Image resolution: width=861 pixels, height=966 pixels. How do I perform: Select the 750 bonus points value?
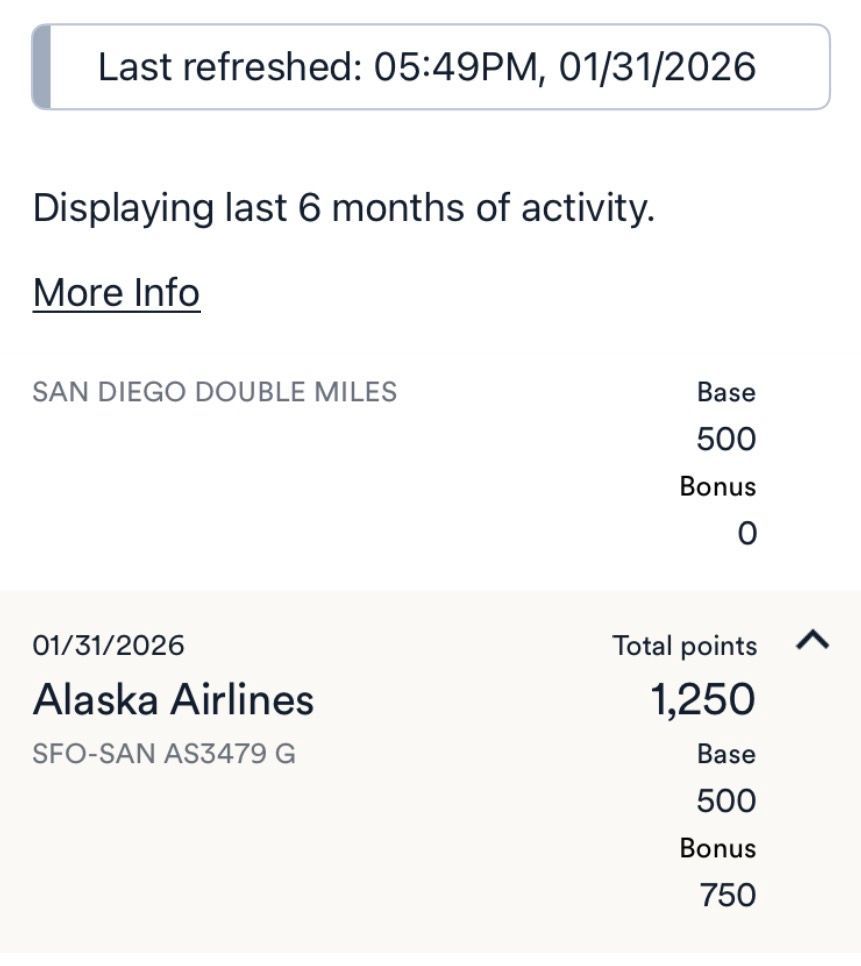[727, 895]
